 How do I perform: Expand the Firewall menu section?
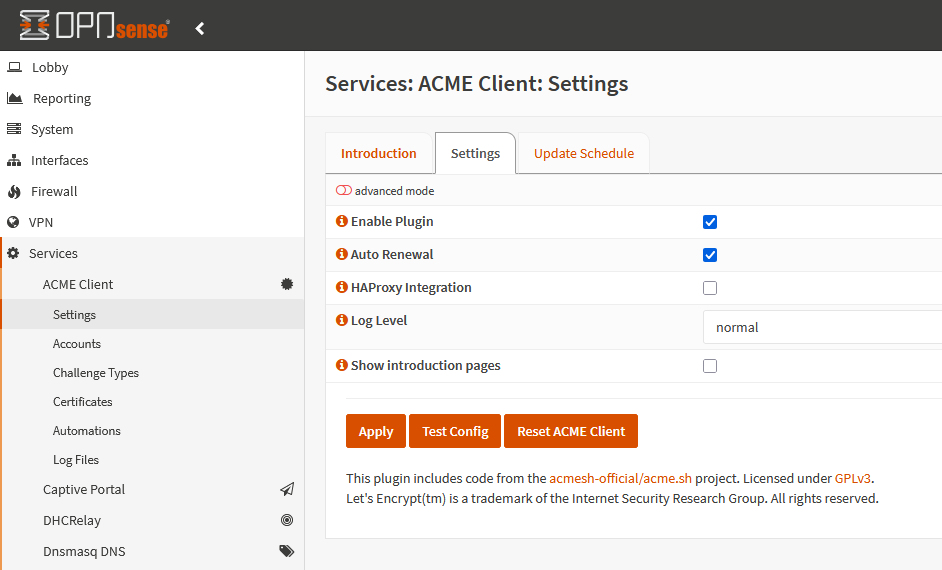pos(54,192)
